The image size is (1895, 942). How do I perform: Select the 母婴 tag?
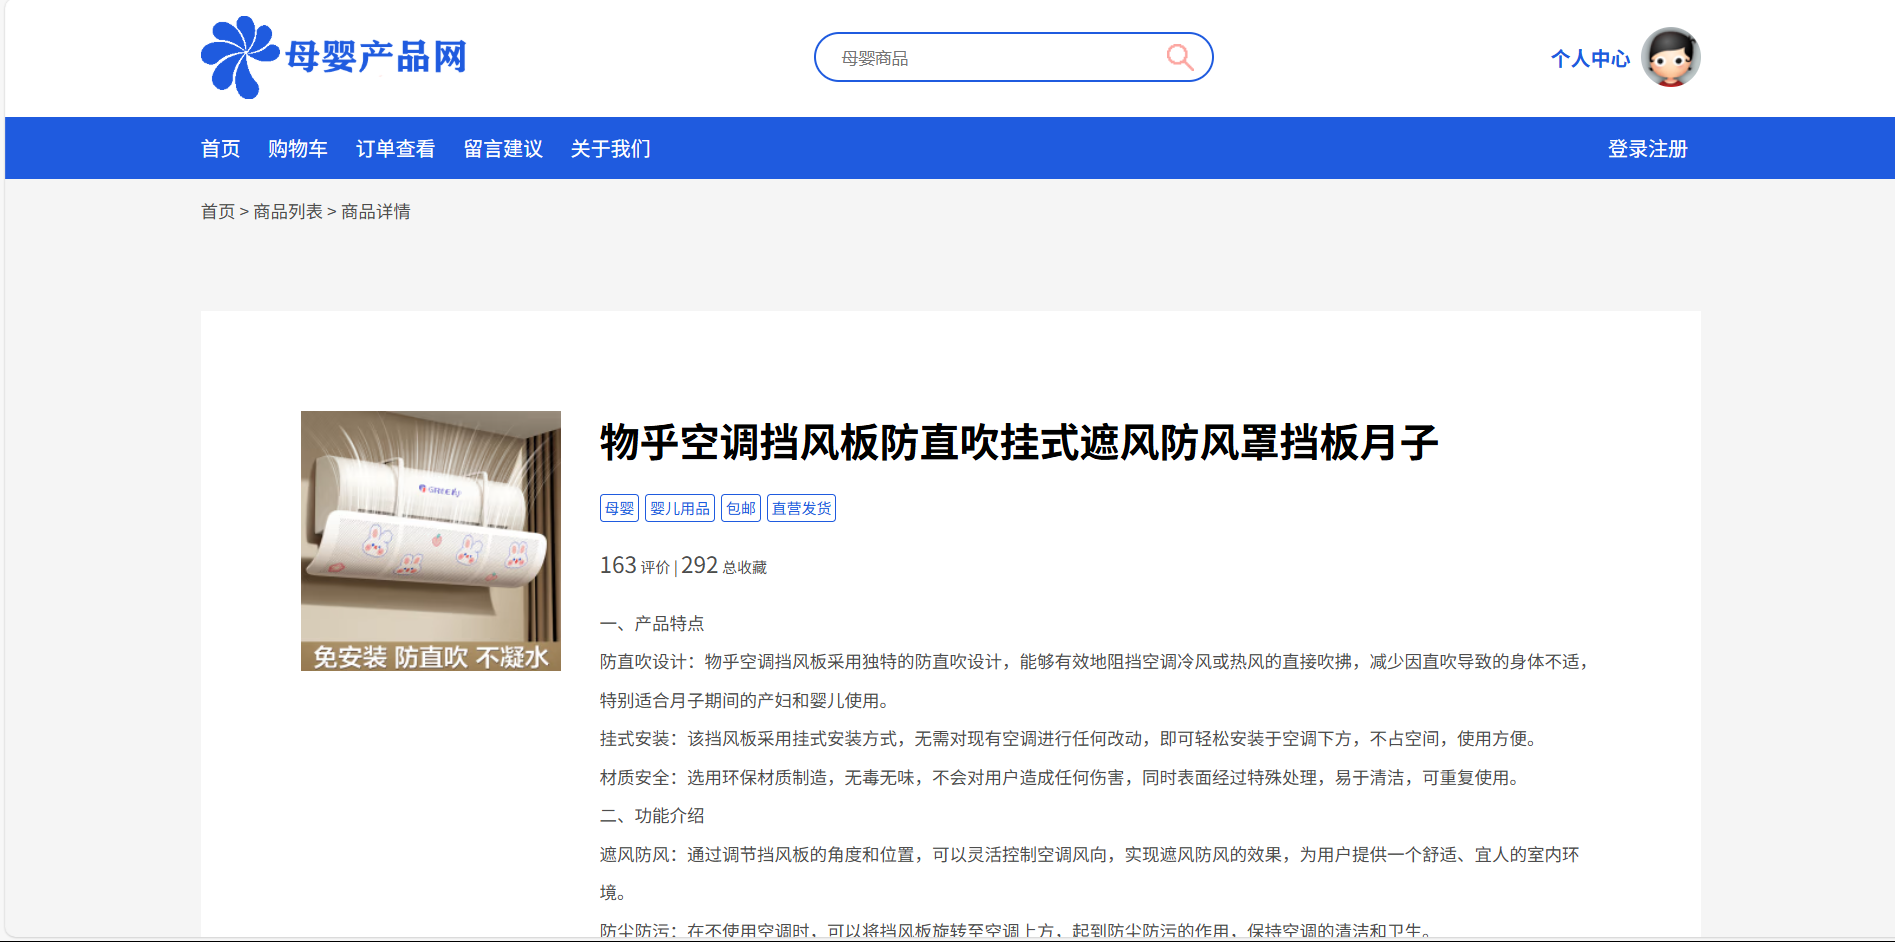coord(619,508)
